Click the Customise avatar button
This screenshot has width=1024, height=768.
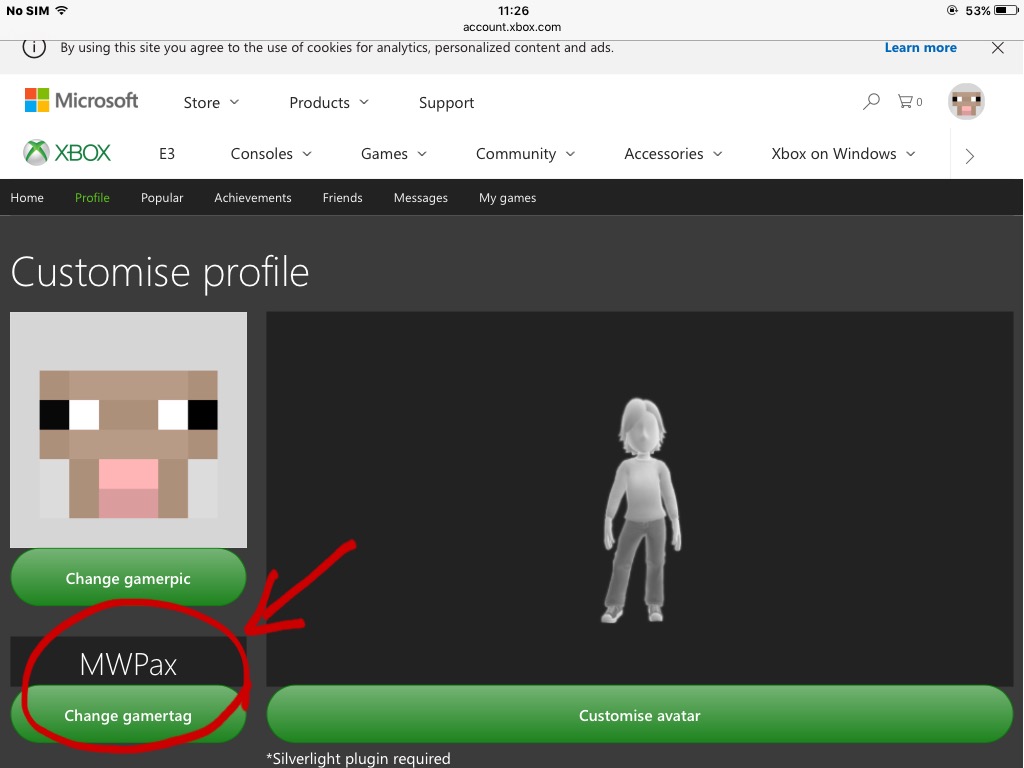pos(639,715)
